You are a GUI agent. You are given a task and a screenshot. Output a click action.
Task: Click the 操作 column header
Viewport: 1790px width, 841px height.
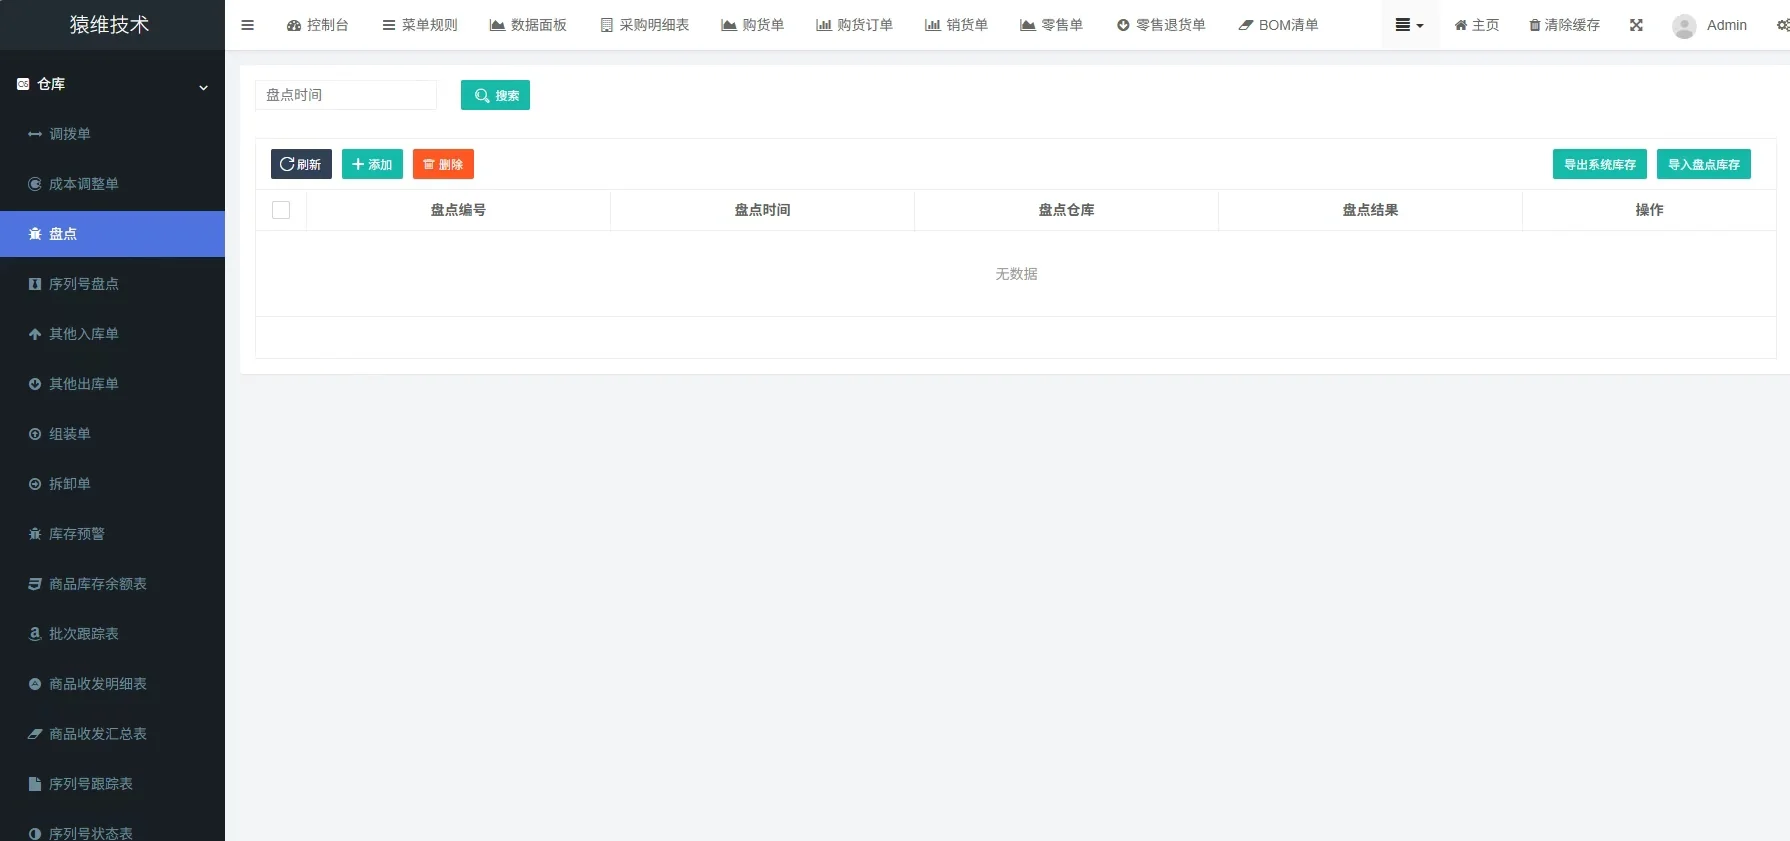coord(1649,210)
